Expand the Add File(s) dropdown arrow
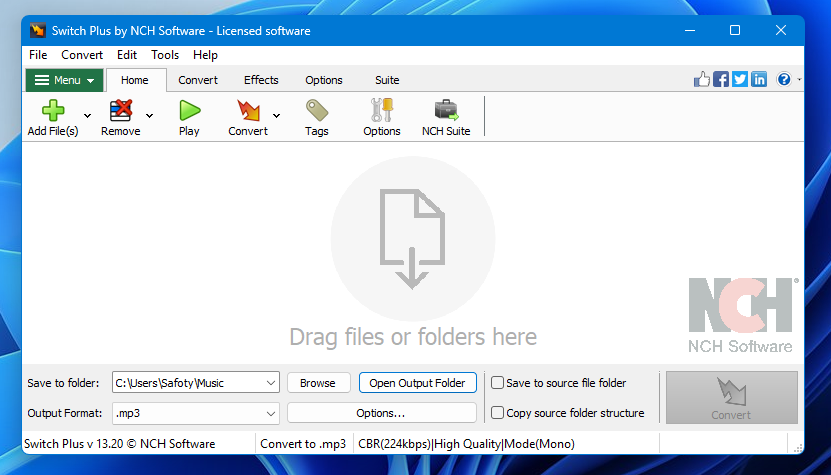 [87, 116]
